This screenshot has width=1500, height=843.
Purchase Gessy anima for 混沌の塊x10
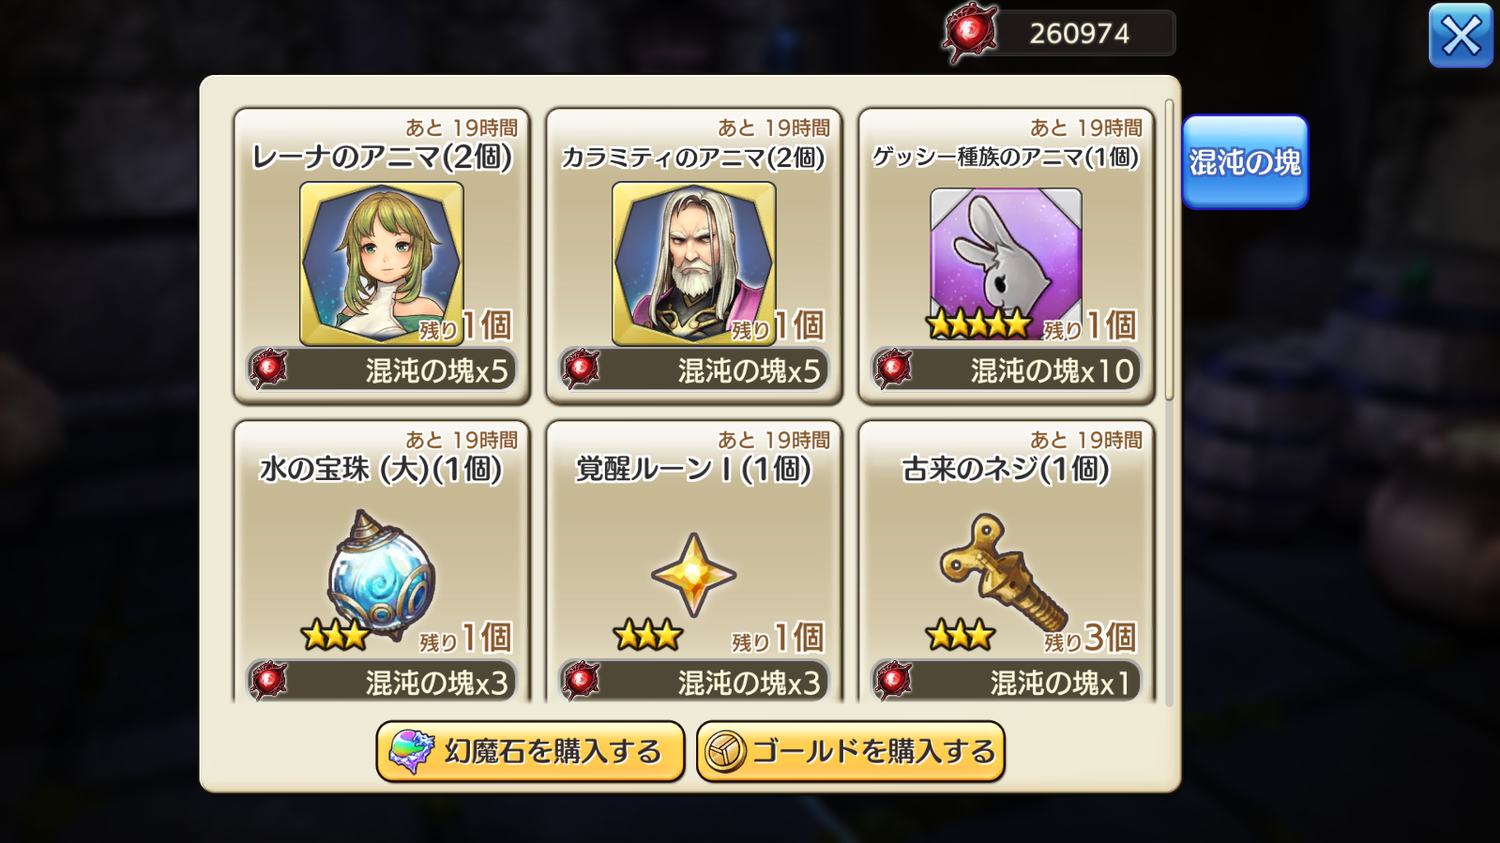click(1006, 370)
